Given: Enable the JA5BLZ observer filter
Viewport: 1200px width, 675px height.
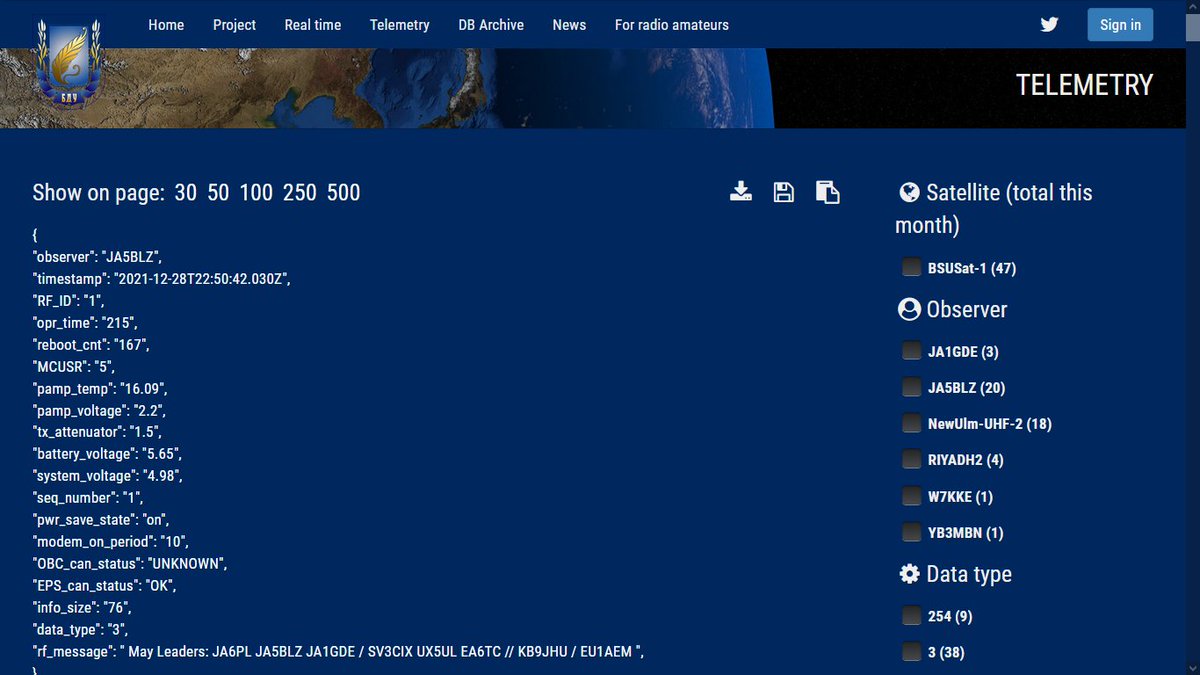Looking at the screenshot, I should click(x=911, y=387).
